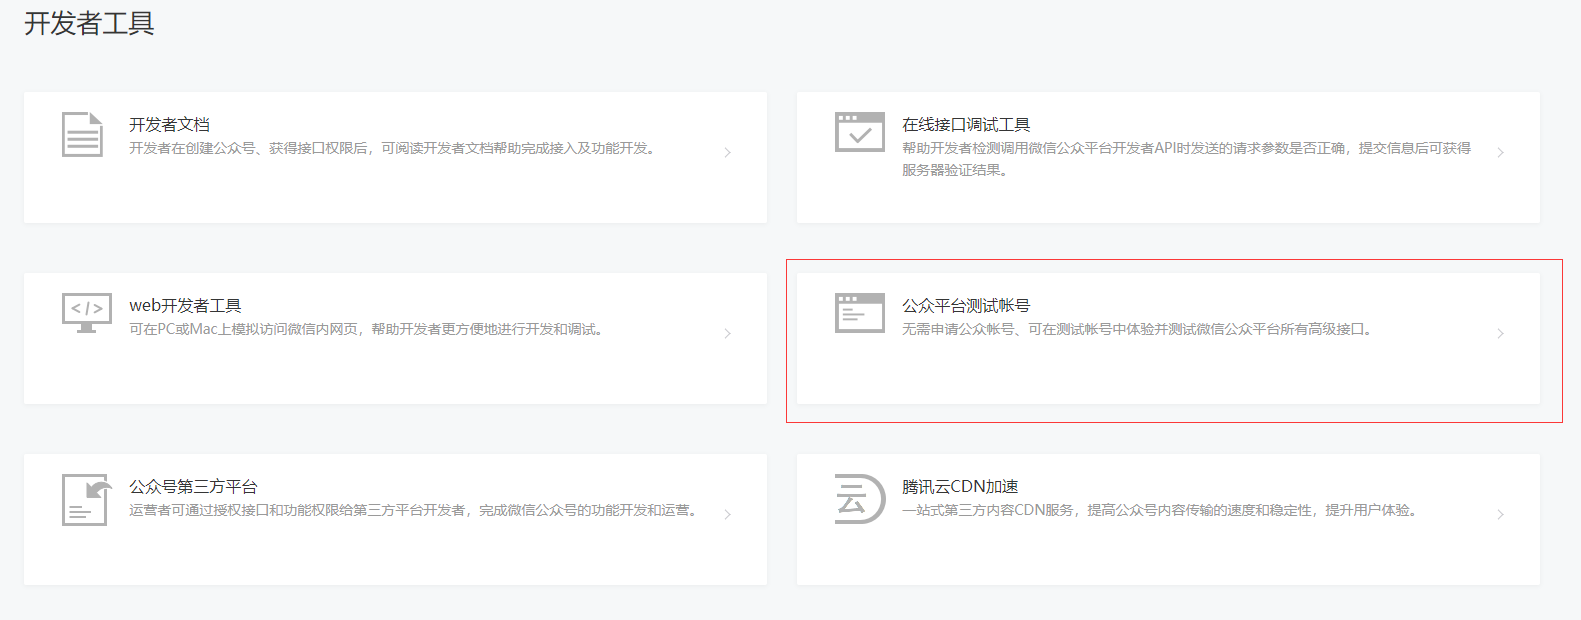Click the Tencent Cloud icon for 腾讯云CDN加速

pyautogui.click(x=860, y=498)
